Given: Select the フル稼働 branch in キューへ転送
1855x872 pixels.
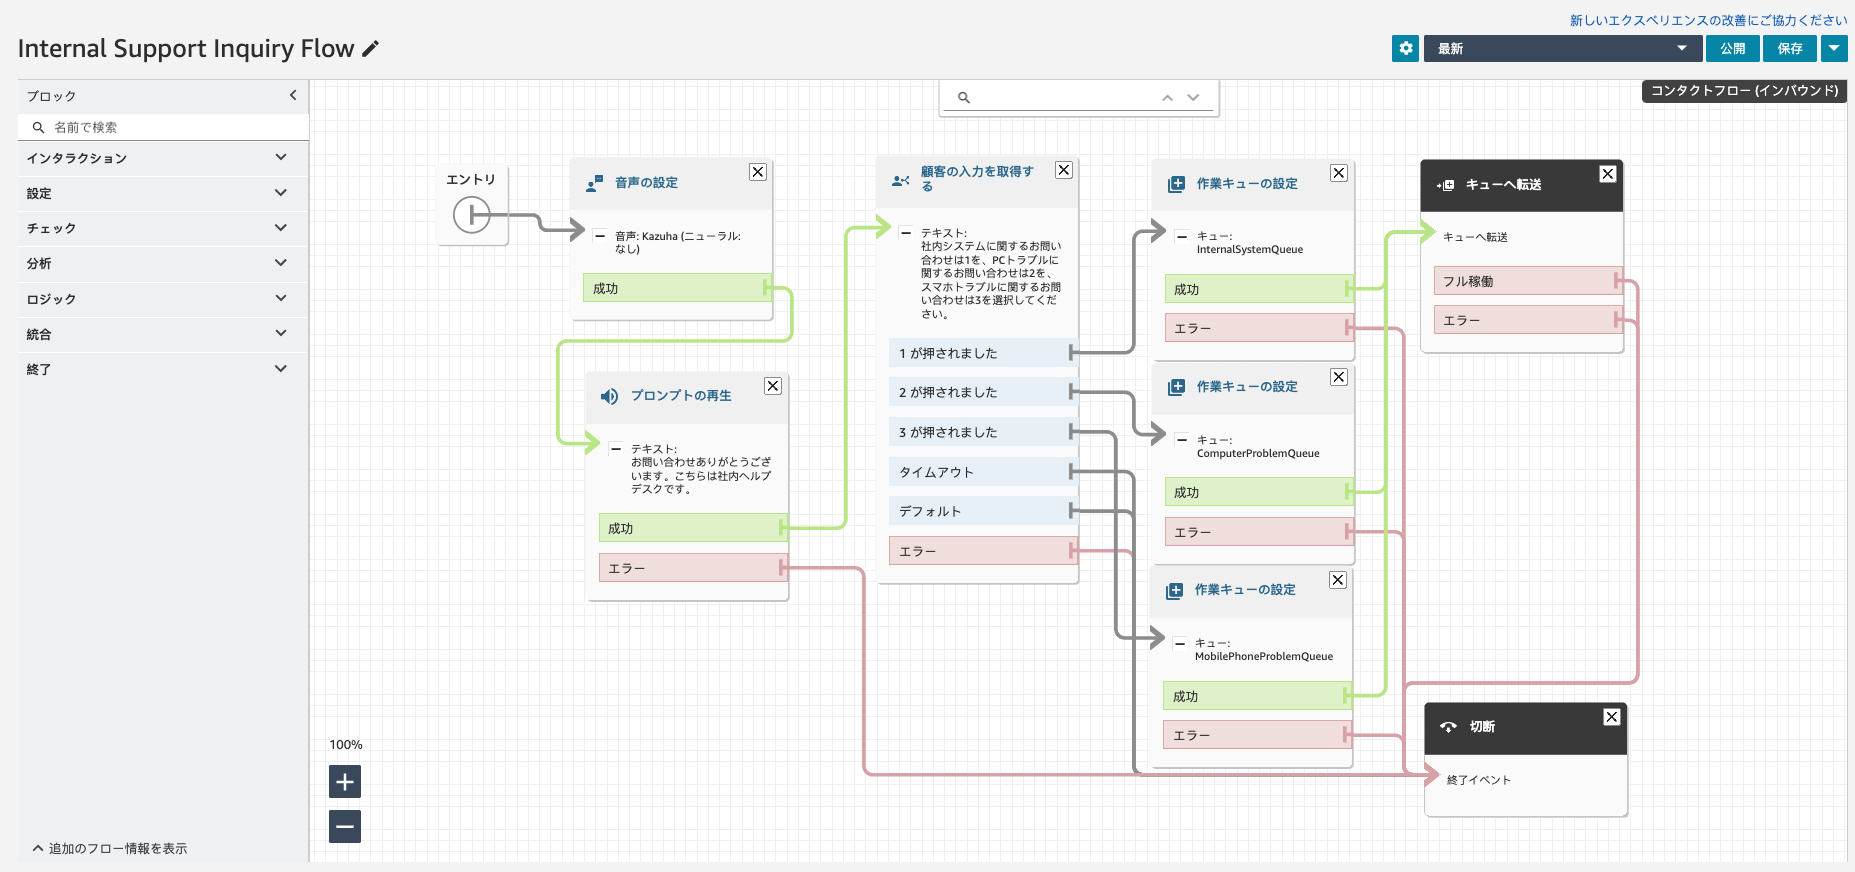Looking at the screenshot, I should coord(1526,281).
